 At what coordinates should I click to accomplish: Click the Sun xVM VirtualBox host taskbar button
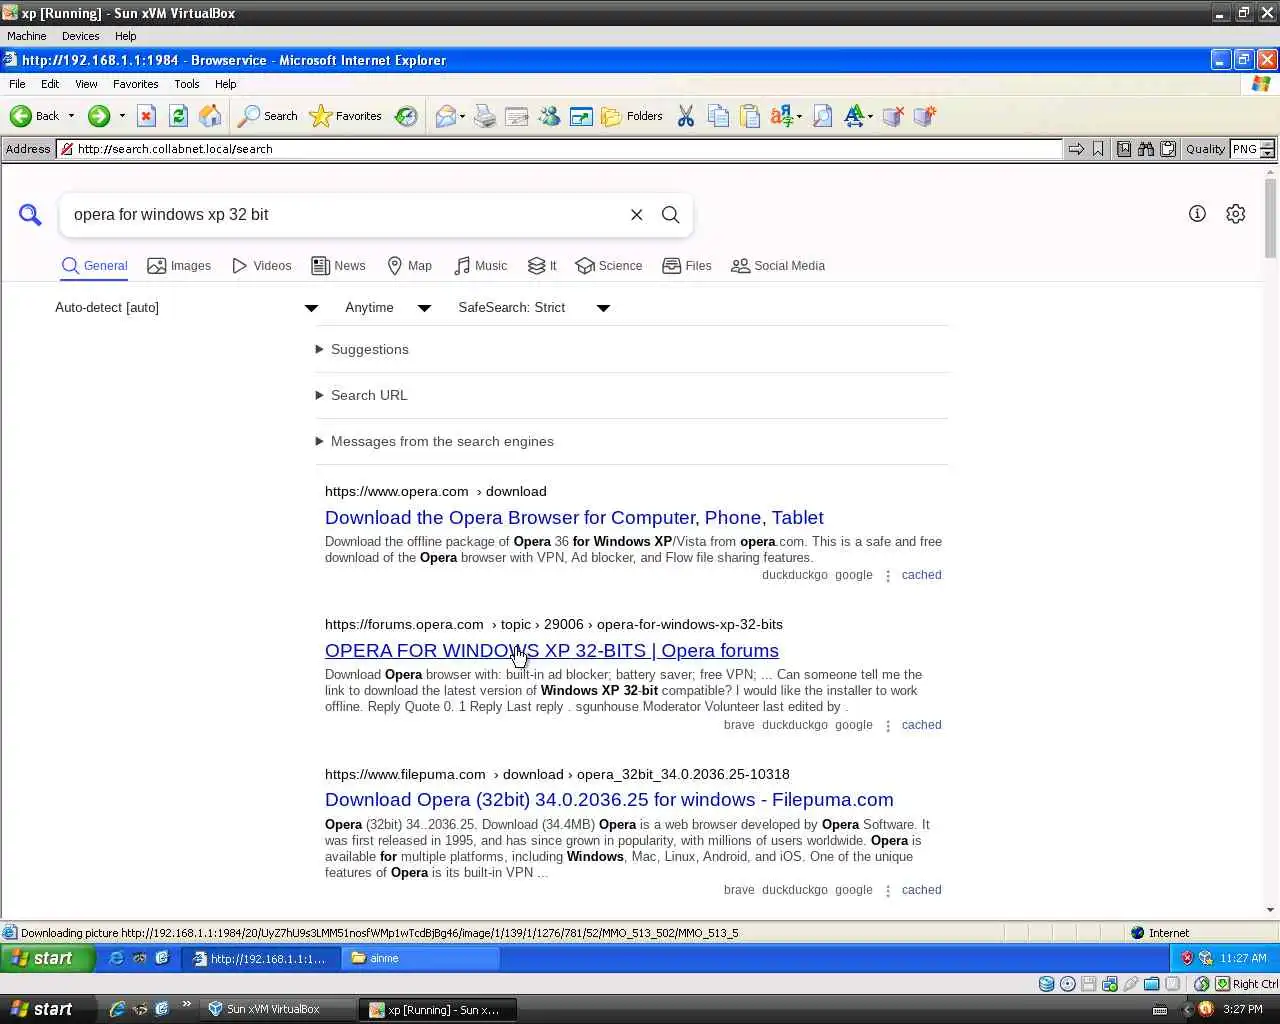tap(279, 1010)
